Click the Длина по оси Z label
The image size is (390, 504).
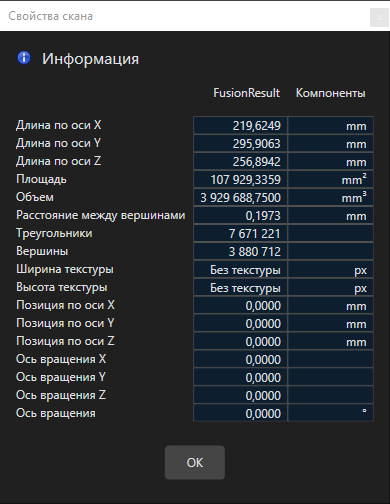tap(58, 161)
